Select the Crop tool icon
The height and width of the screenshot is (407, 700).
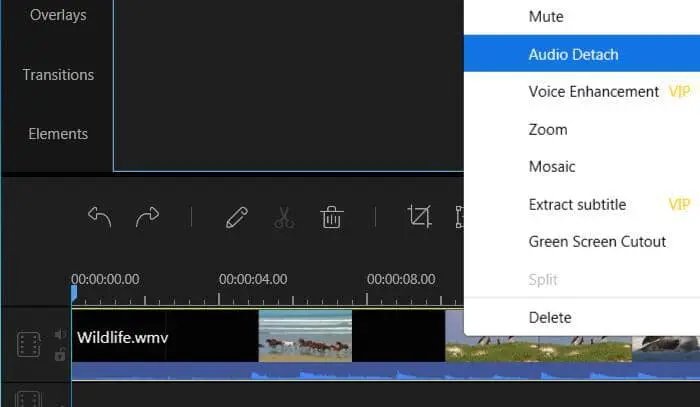coord(419,216)
